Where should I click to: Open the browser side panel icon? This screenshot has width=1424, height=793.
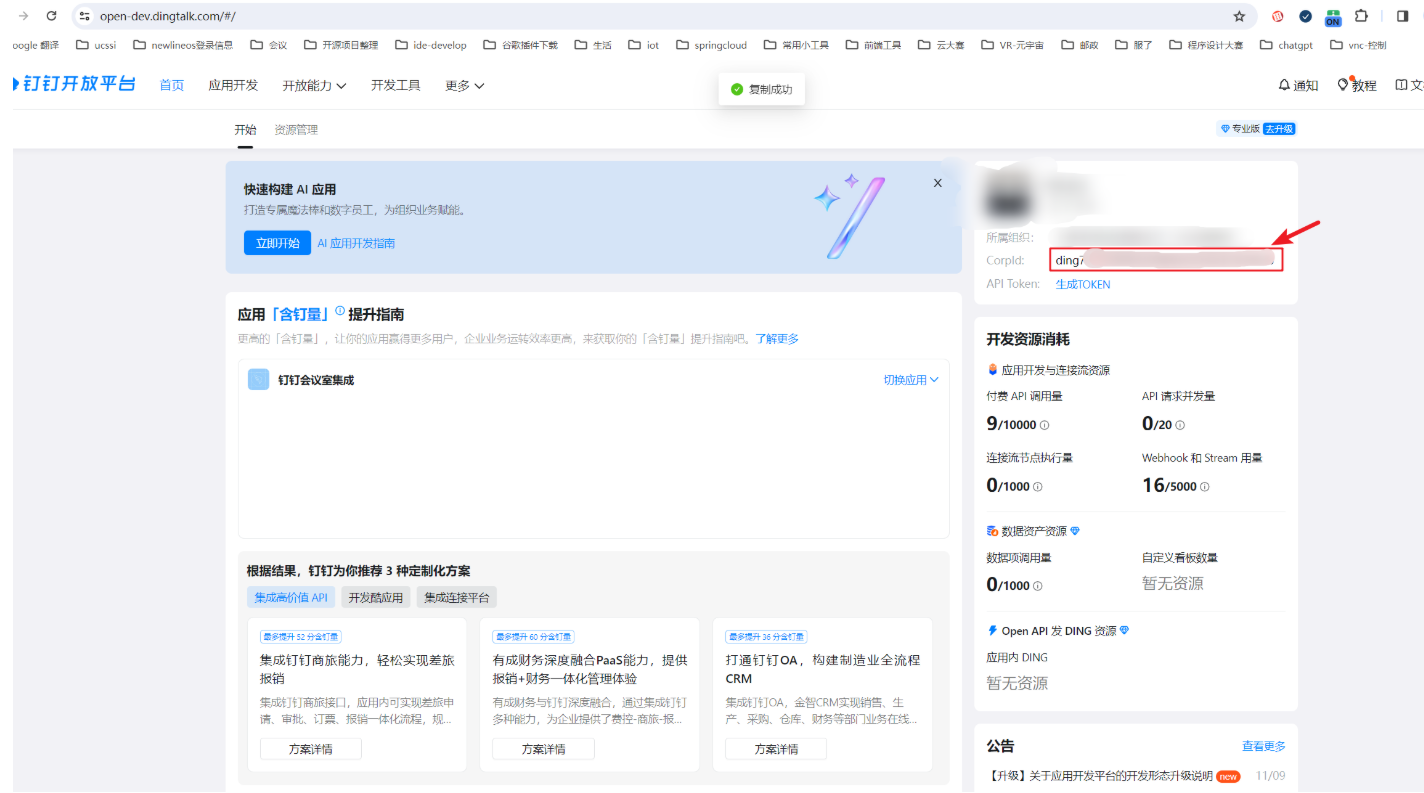coord(1402,16)
